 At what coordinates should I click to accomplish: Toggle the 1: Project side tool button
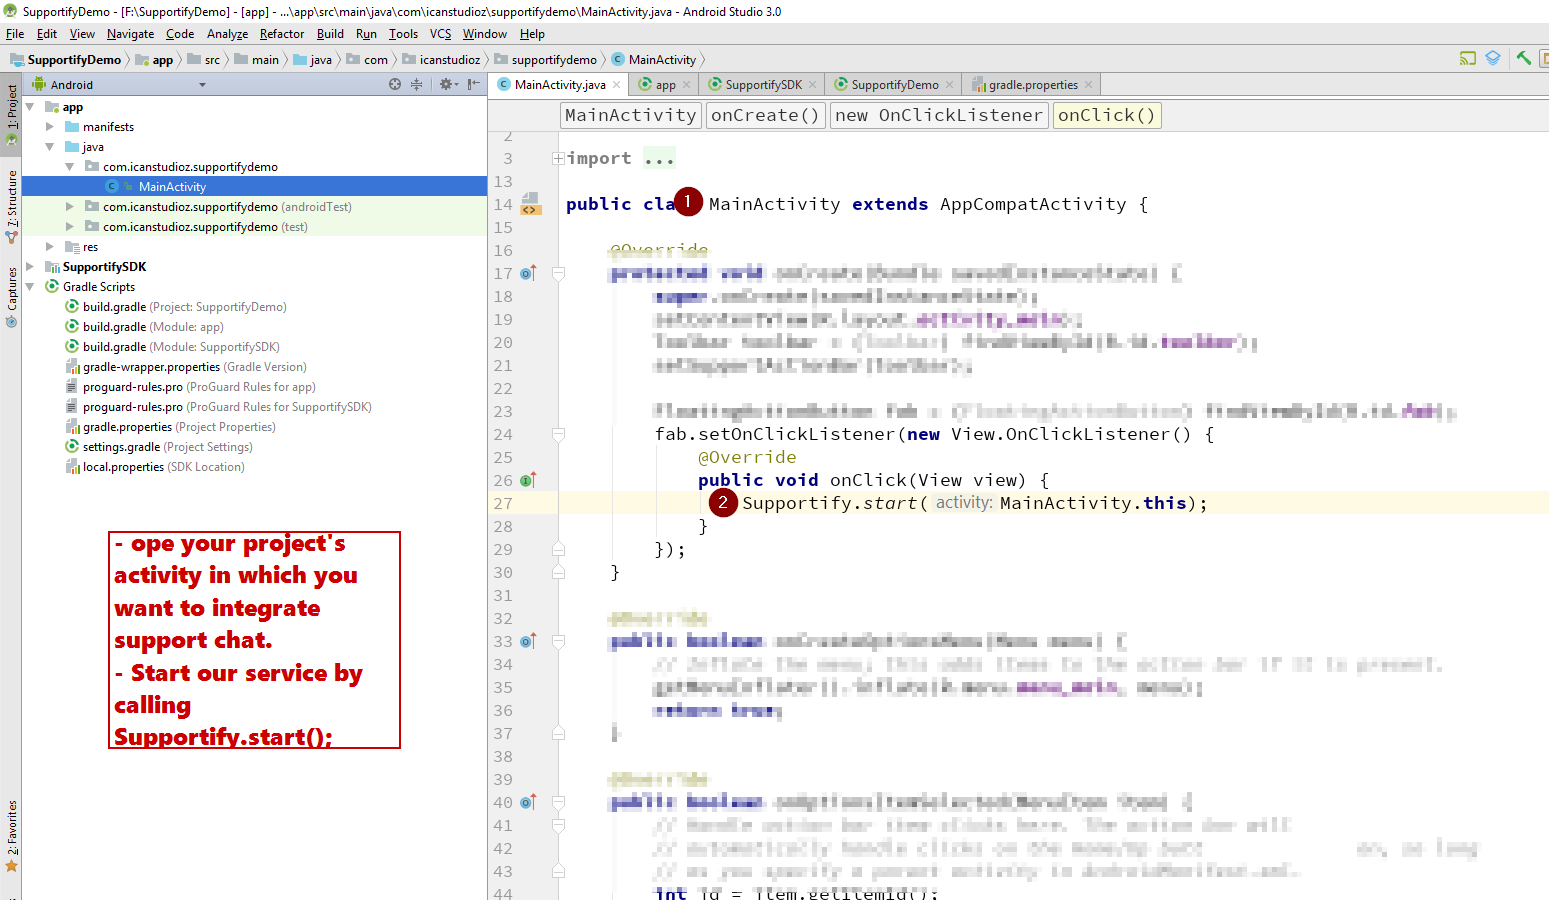pyautogui.click(x=11, y=113)
